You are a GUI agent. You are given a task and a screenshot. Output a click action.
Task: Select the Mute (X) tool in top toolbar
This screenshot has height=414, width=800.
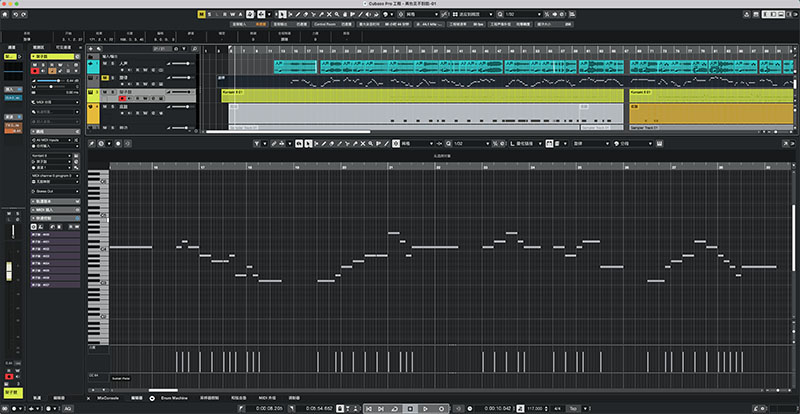[x=329, y=14]
